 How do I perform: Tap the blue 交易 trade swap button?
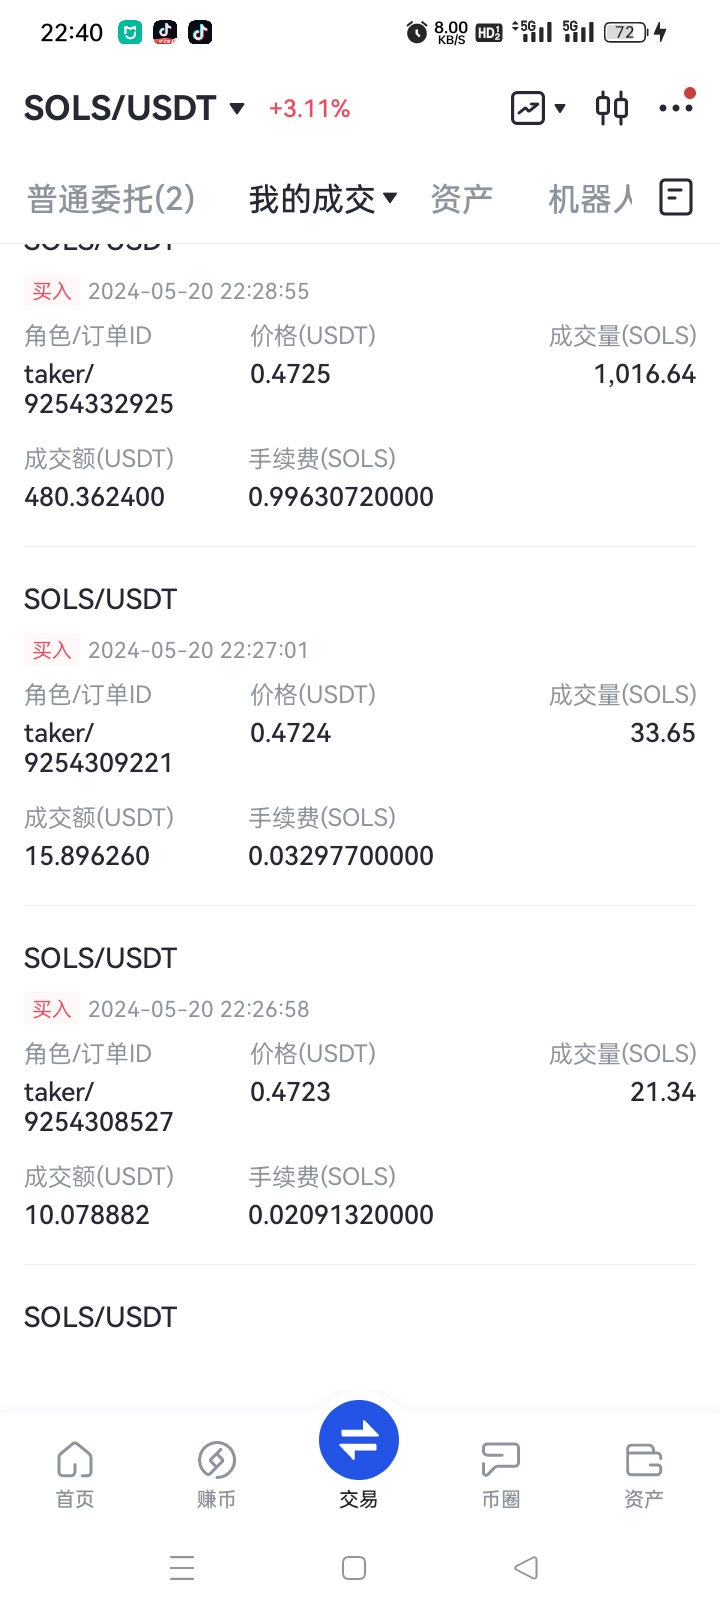click(x=359, y=1440)
